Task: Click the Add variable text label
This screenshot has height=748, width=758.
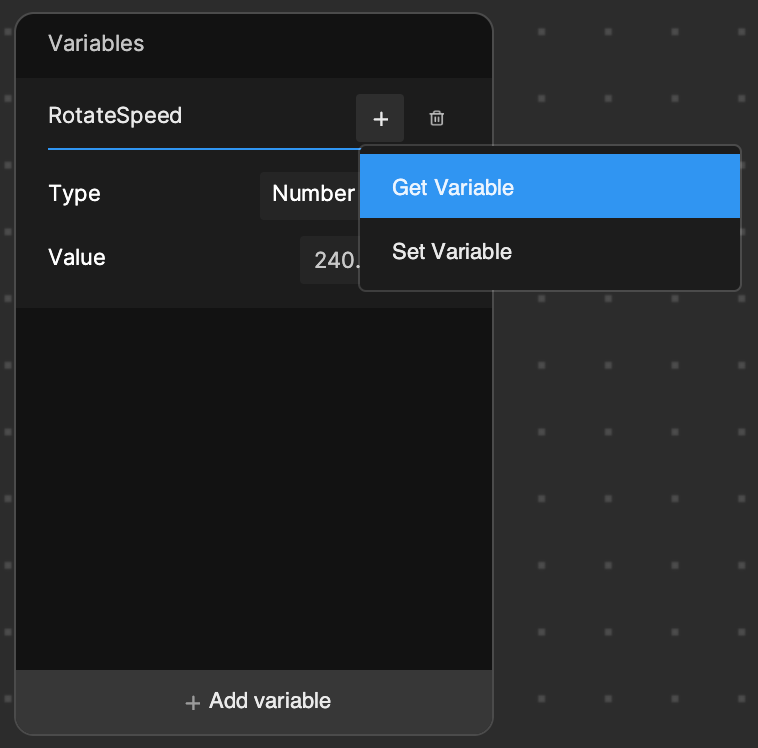Action: pos(270,701)
